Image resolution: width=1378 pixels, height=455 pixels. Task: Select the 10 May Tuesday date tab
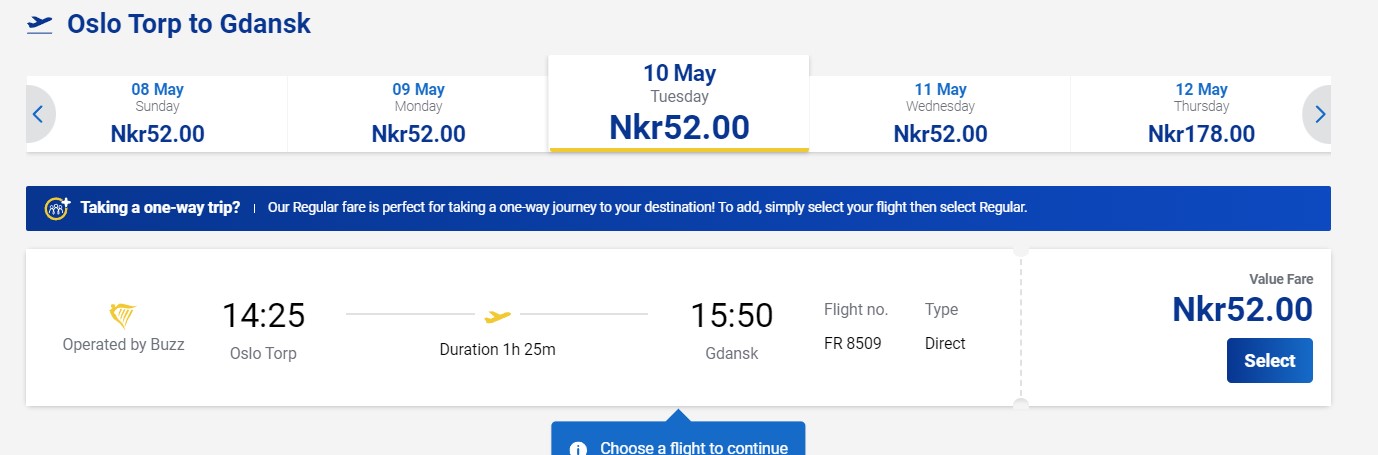(x=679, y=104)
